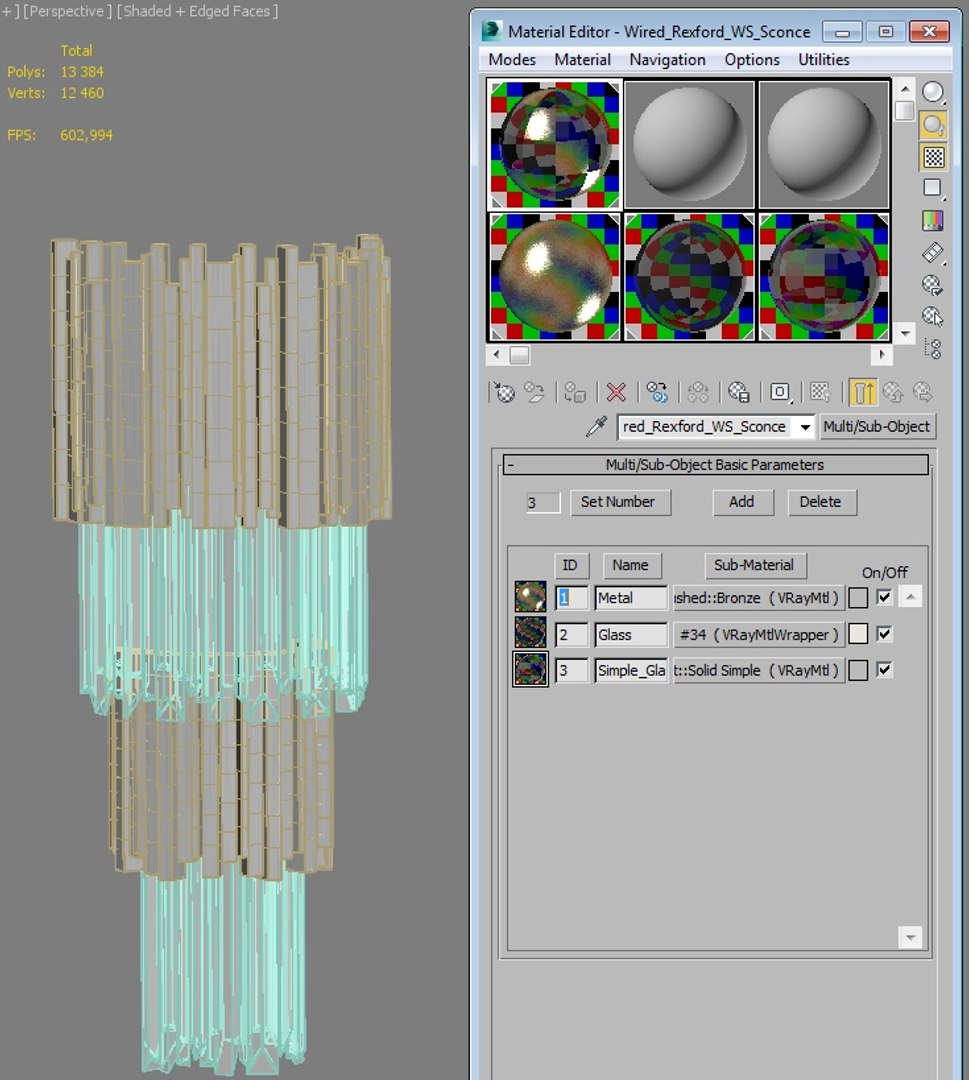This screenshot has width=969, height=1080.
Task: Open the Options menu
Action: [751, 60]
